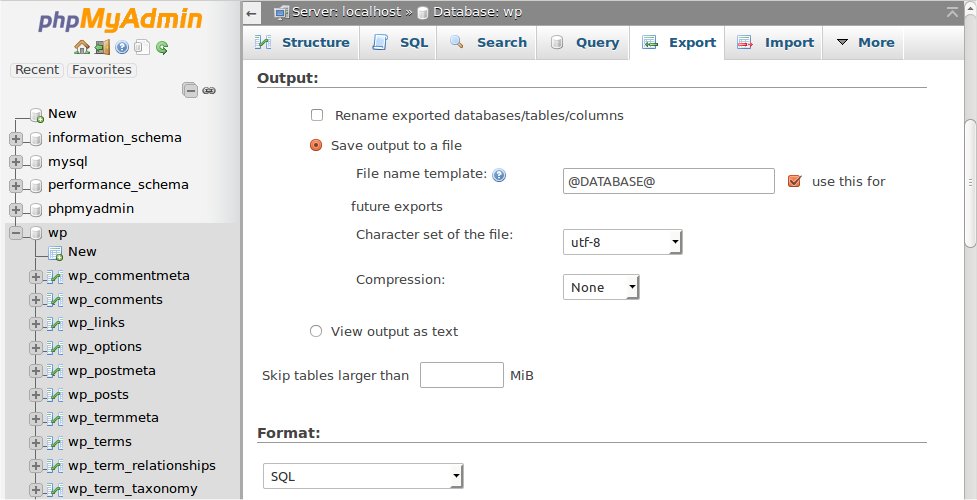Switch to the Import tab

click(x=775, y=43)
